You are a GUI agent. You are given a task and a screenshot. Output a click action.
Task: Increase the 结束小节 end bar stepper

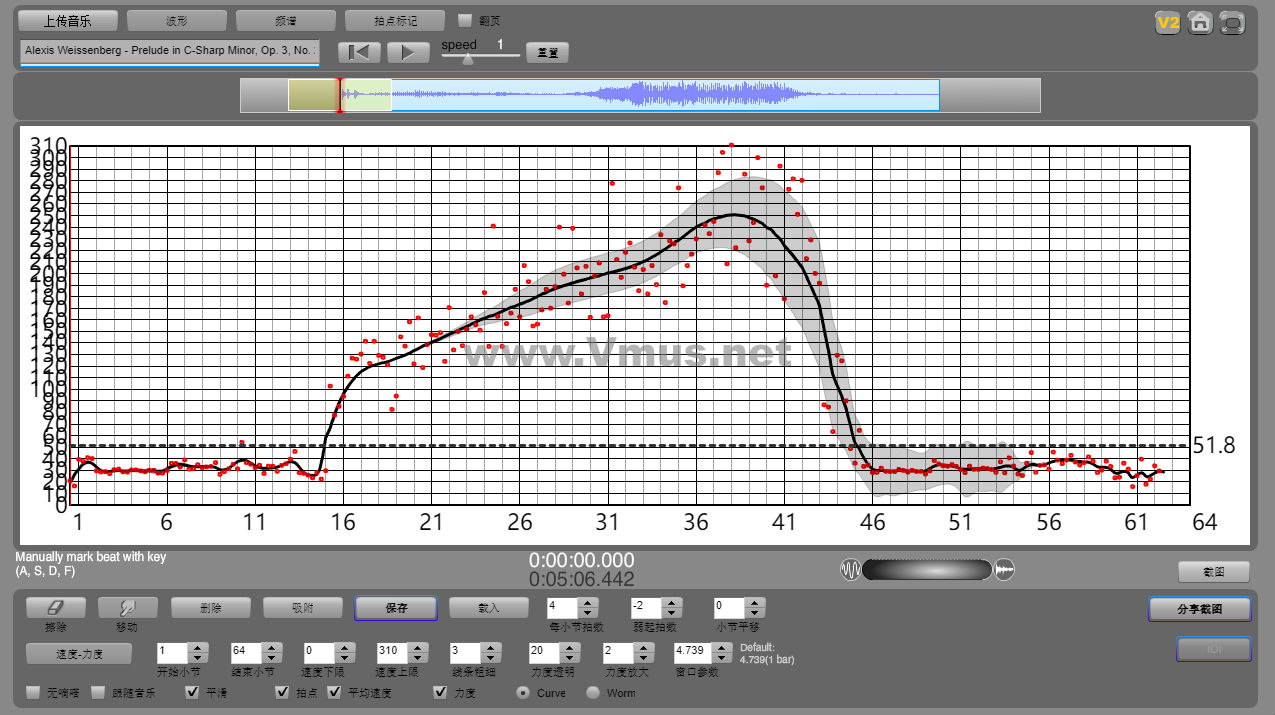(270, 647)
